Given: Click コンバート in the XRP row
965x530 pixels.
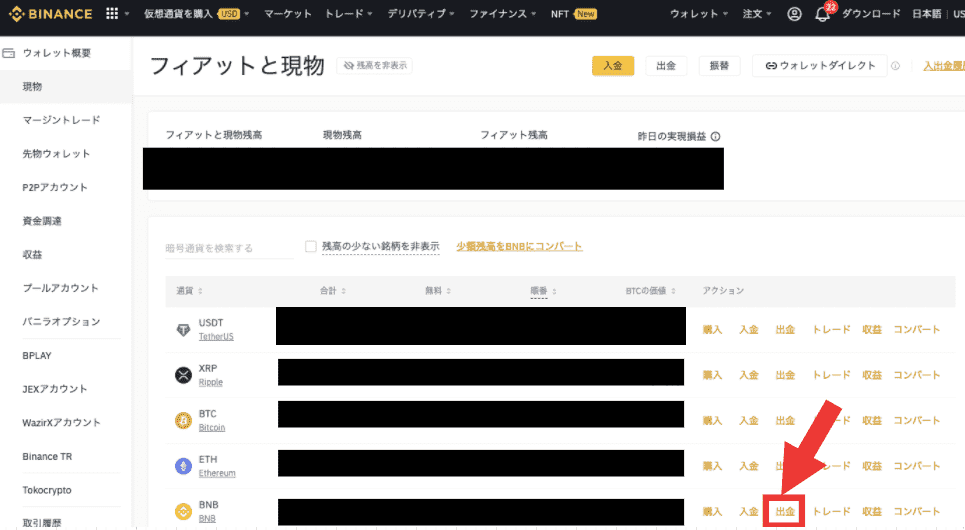Looking at the screenshot, I should click(x=916, y=375).
